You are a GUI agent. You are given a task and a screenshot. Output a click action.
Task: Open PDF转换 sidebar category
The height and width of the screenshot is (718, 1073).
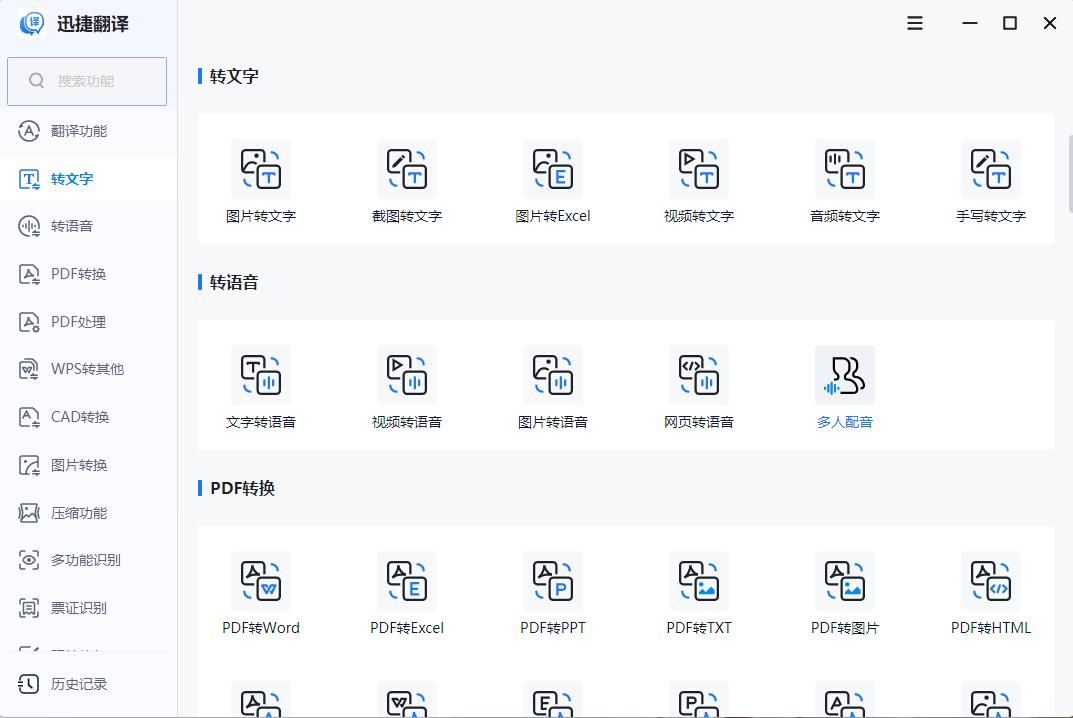88,274
